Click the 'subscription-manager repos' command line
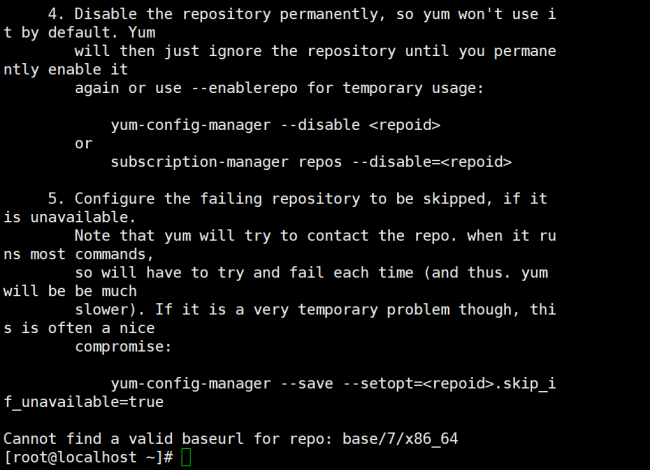Viewport: 650px width, 470px height. 310,161
